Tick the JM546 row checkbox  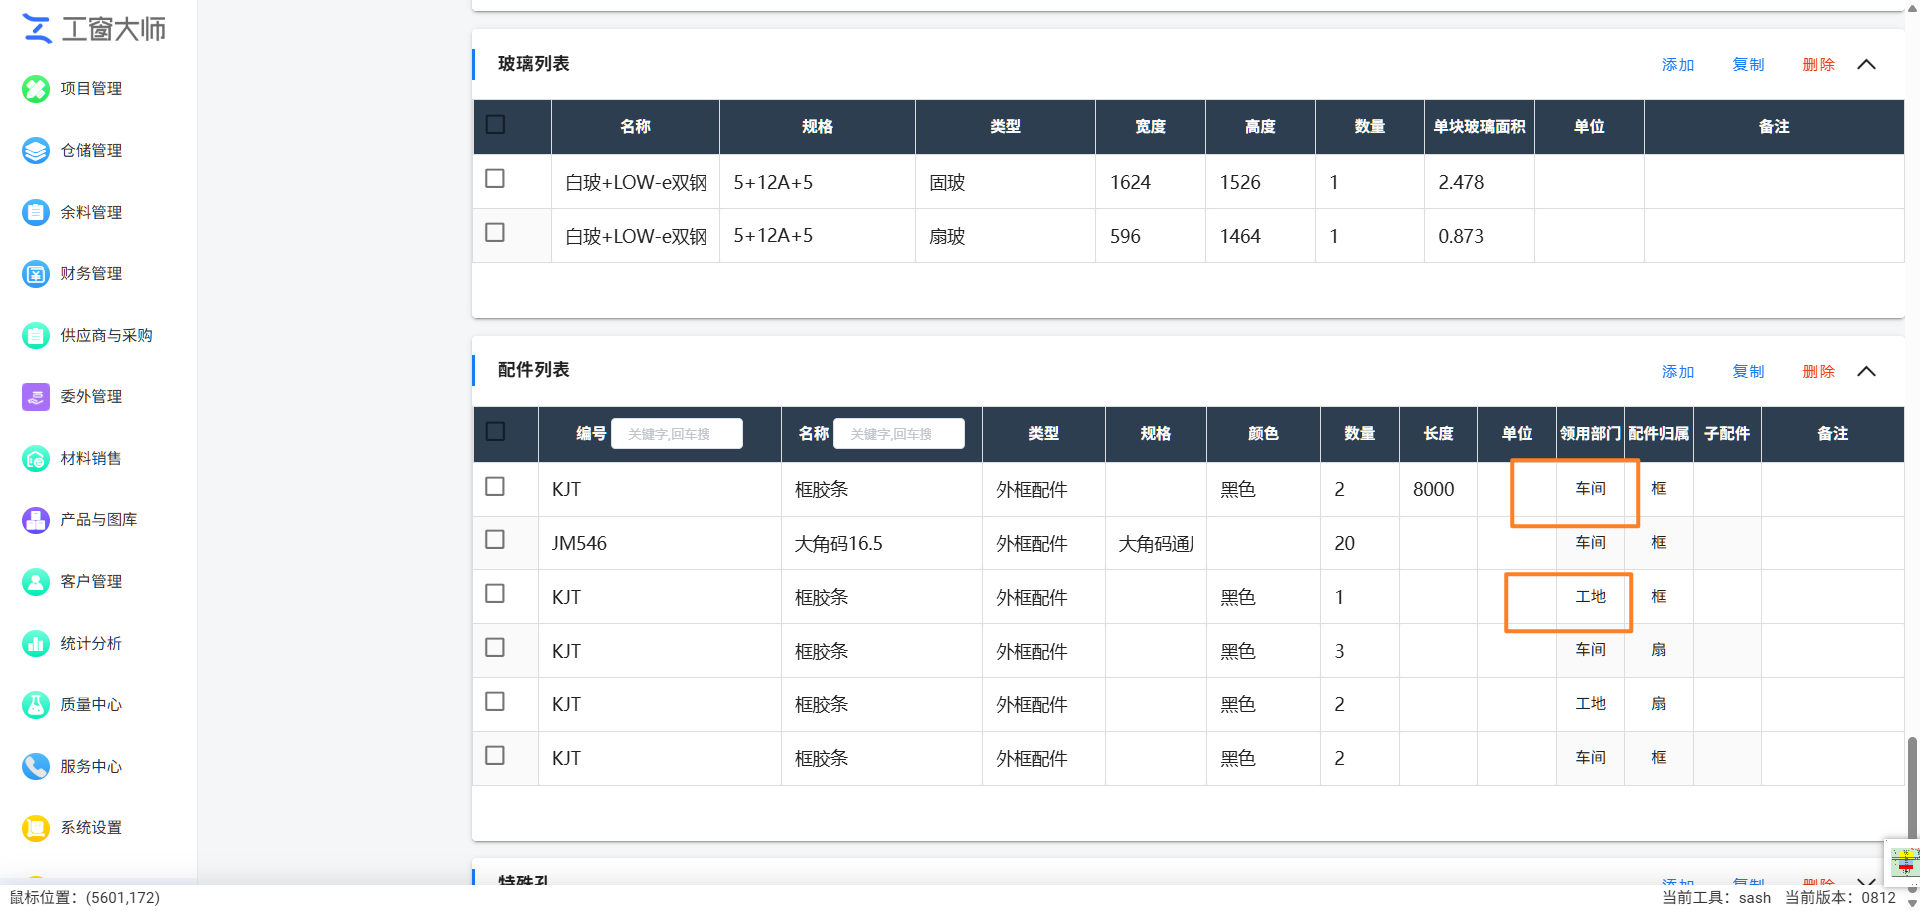pos(495,539)
